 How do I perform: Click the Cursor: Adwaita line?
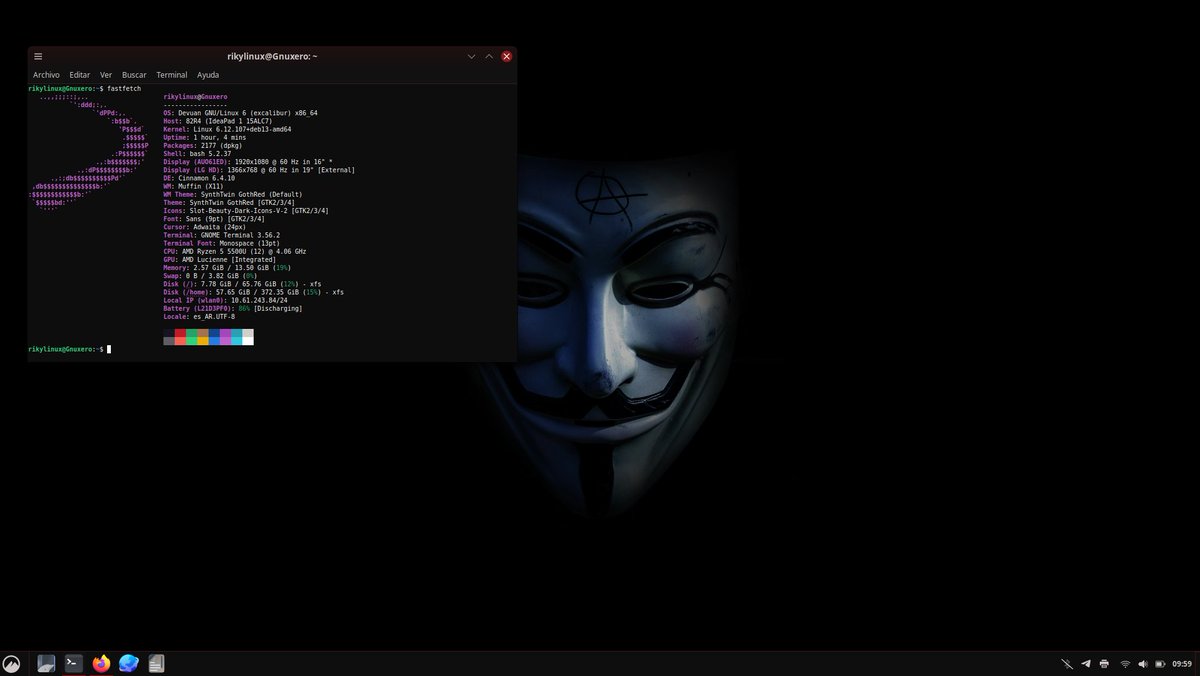204,226
